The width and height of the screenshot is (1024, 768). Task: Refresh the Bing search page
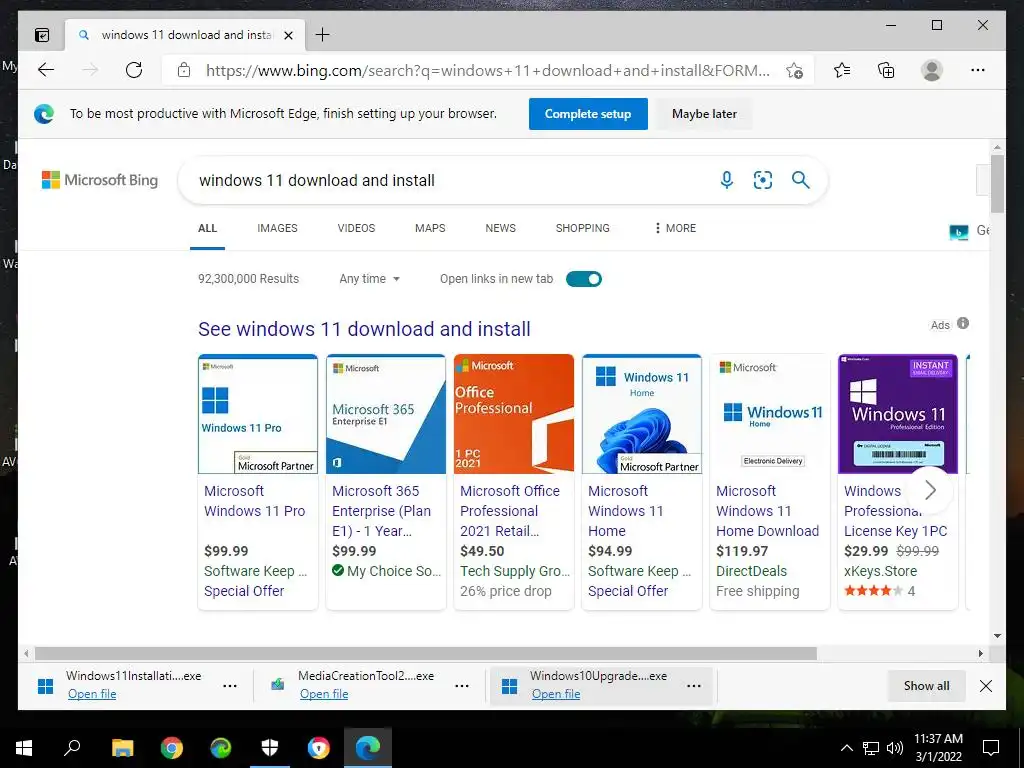(x=134, y=70)
